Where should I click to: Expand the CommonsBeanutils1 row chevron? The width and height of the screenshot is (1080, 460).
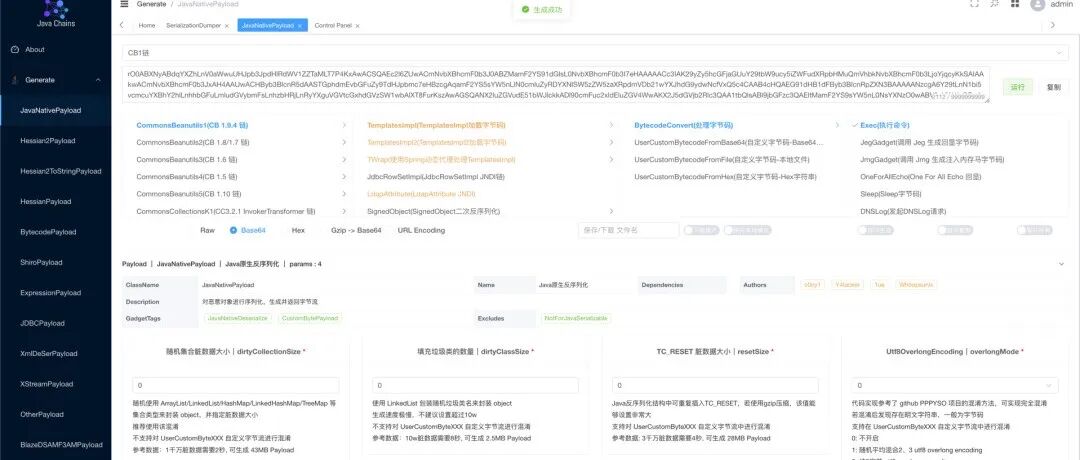coord(344,125)
